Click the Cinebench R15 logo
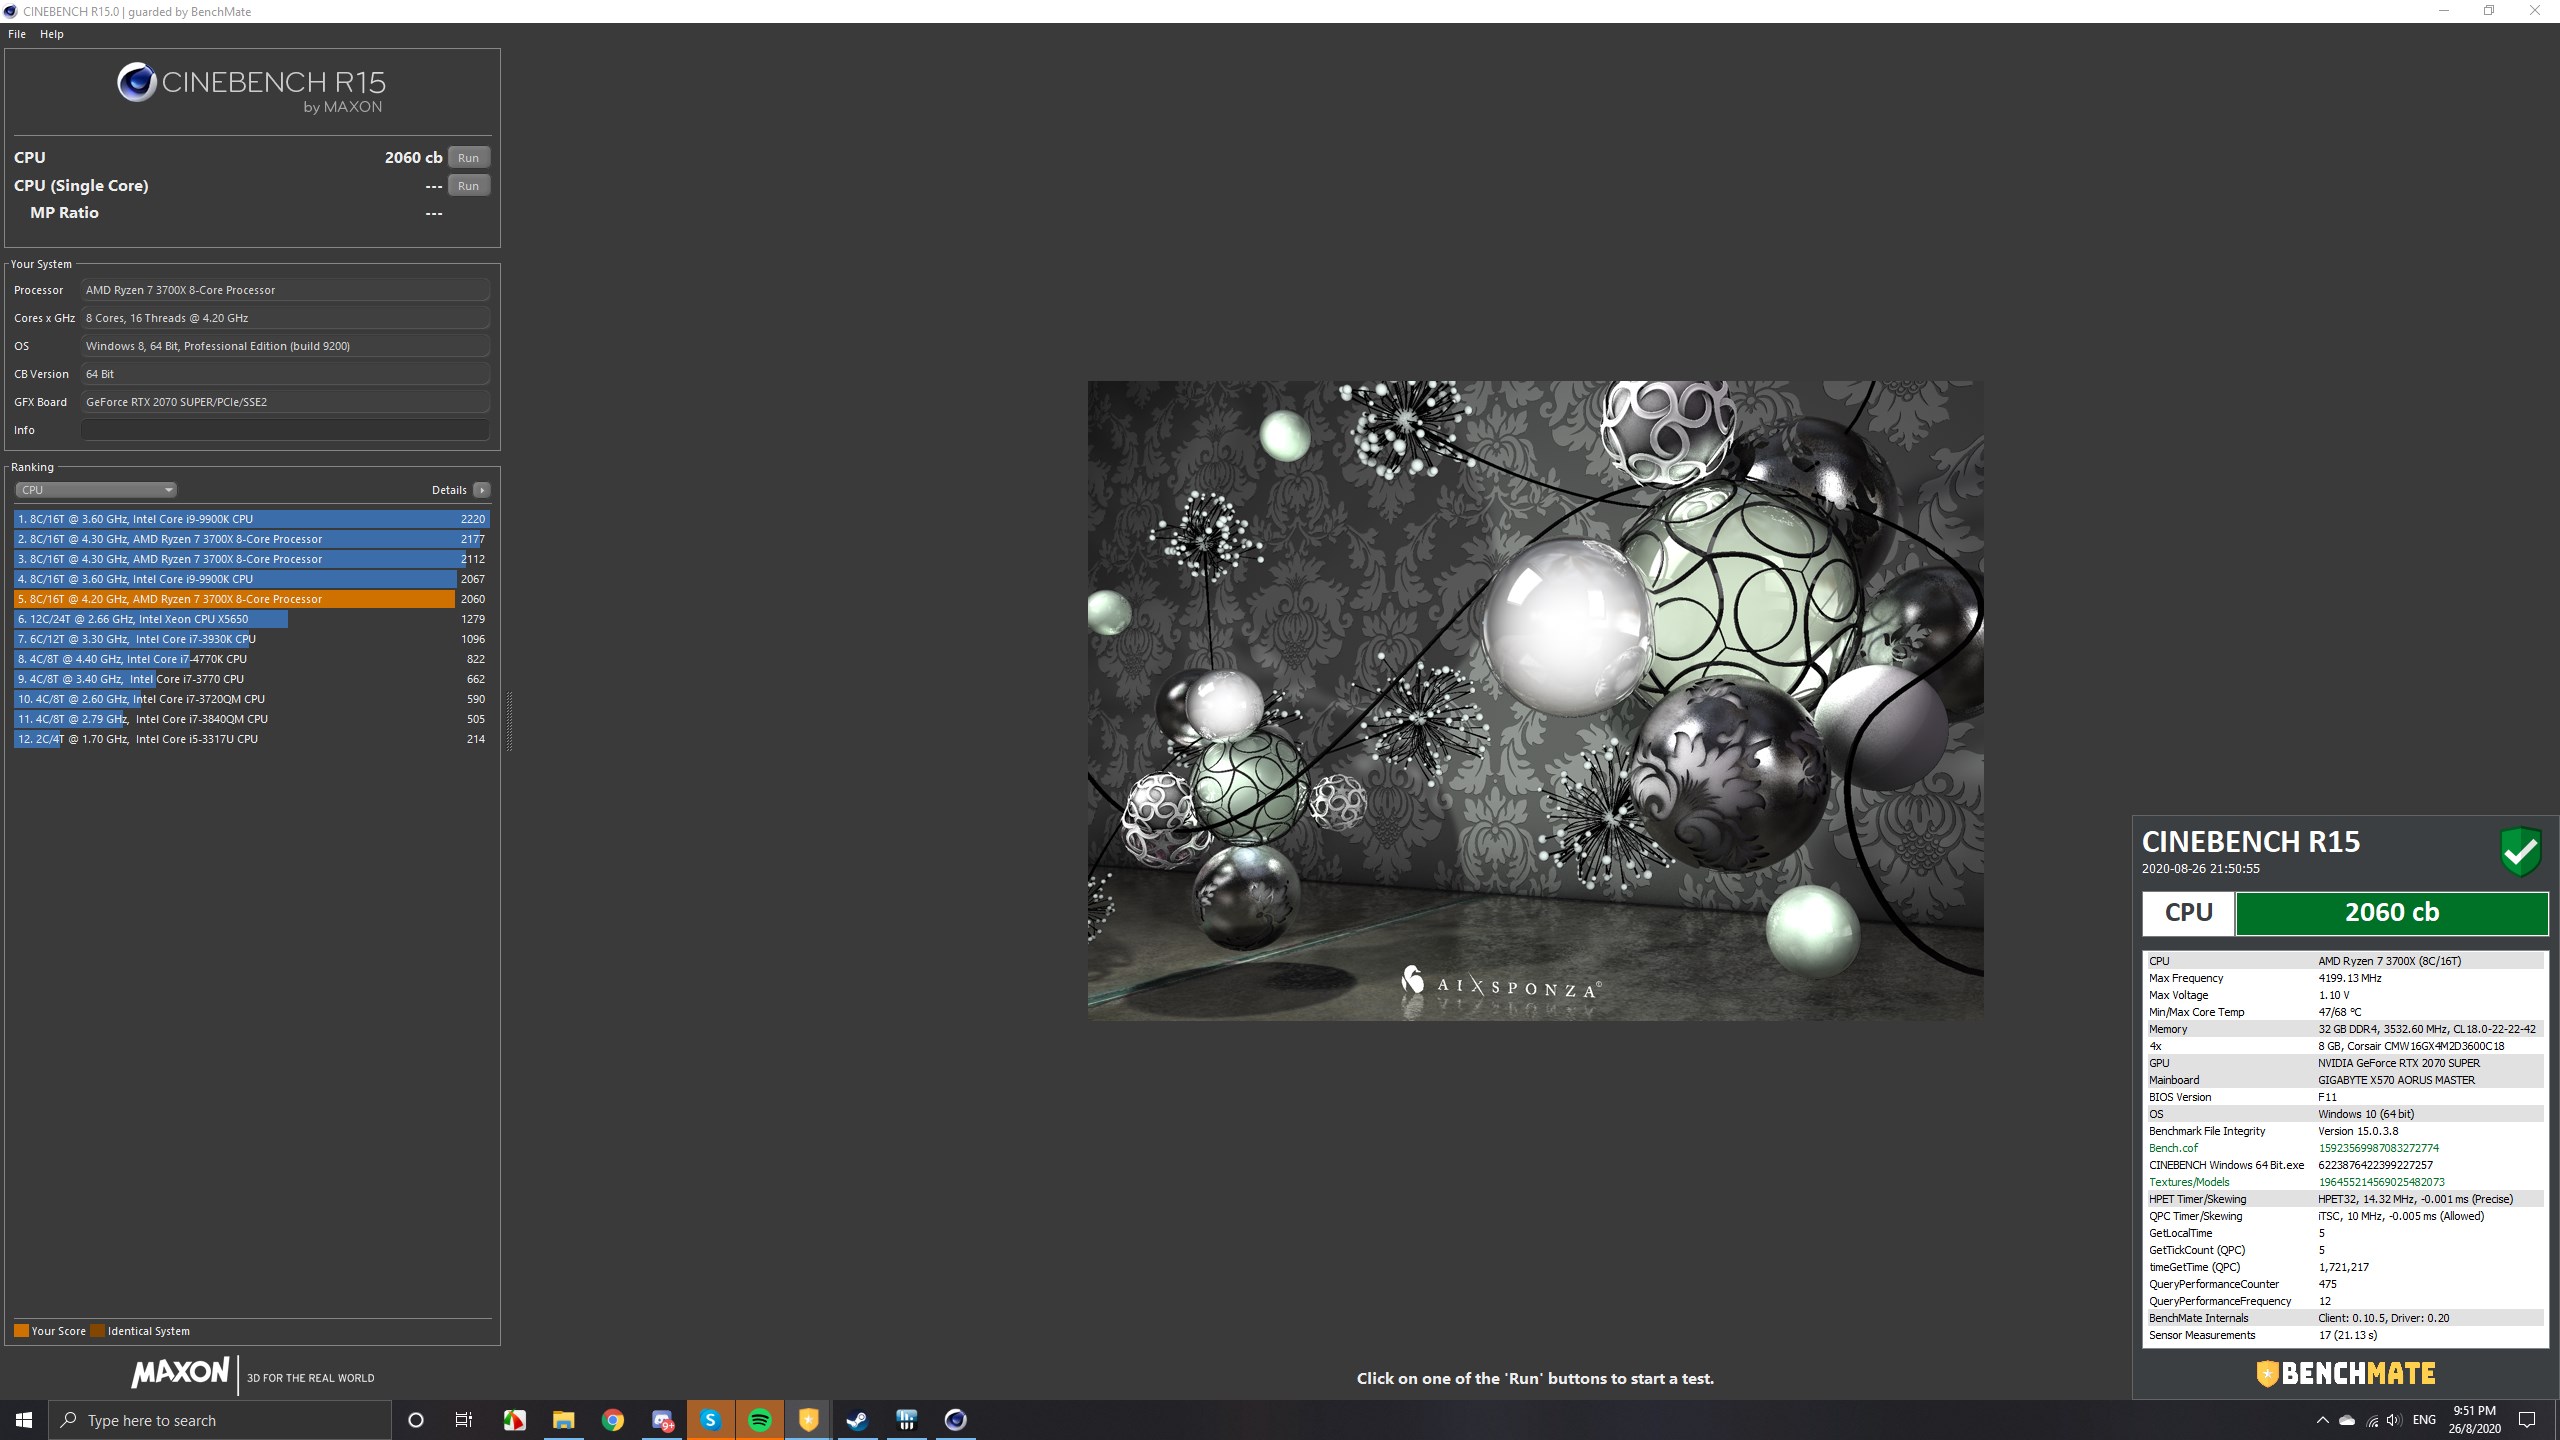2560x1440 pixels. pos(251,88)
